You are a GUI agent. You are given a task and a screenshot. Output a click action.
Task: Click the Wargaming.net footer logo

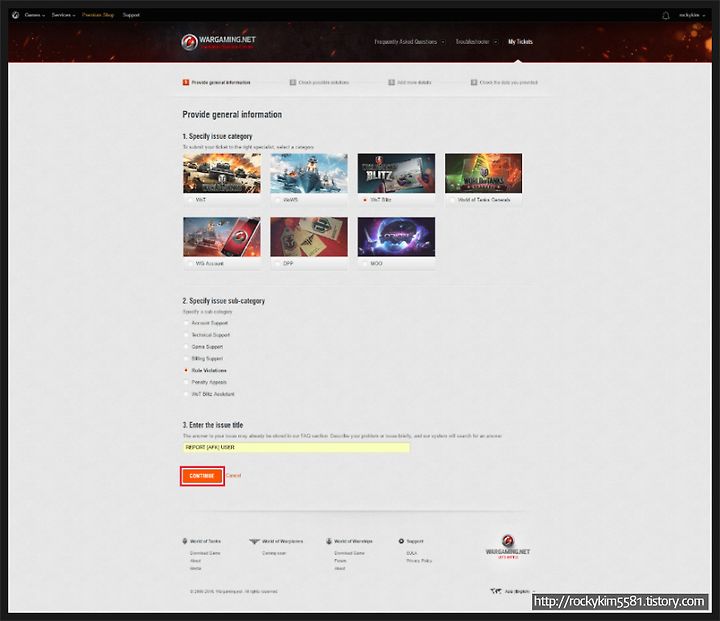[x=508, y=547]
